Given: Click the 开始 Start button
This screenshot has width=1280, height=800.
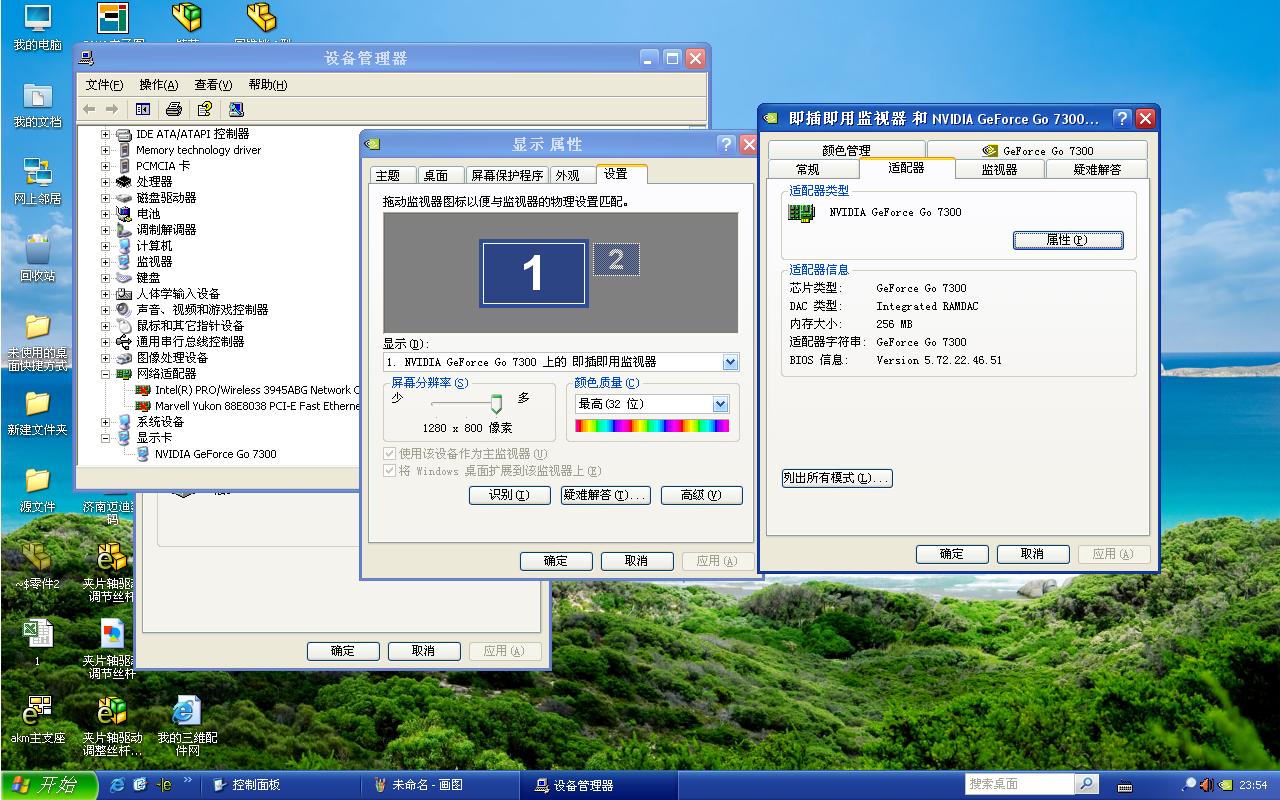Looking at the screenshot, I should point(49,785).
